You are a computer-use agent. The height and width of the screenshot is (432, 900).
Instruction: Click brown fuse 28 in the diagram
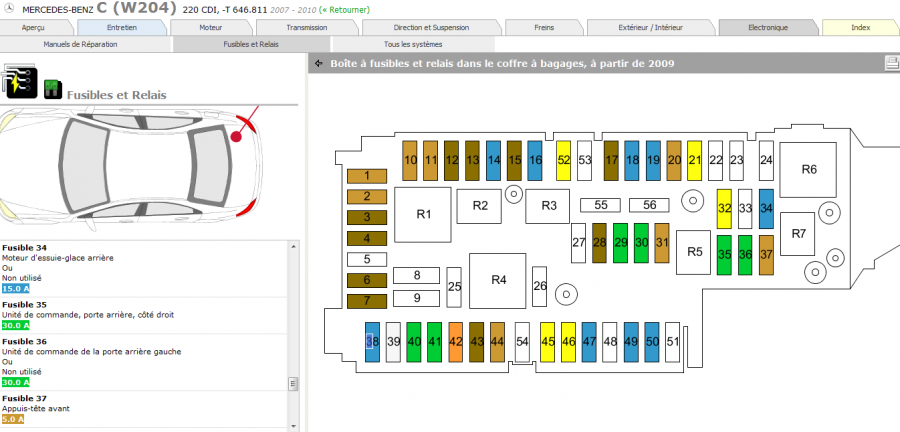pos(599,243)
